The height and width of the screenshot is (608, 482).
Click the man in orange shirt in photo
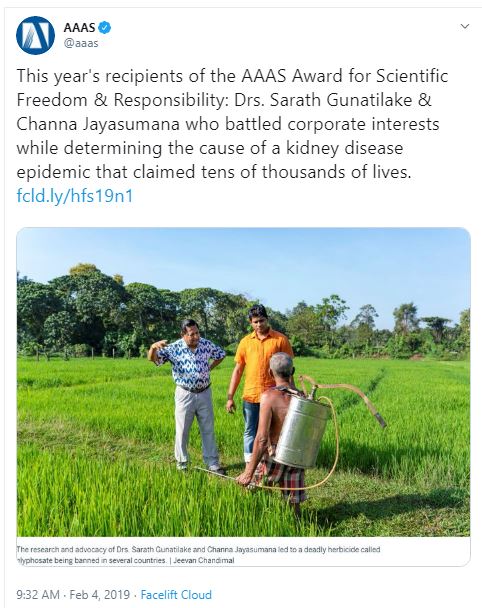point(257,382)
